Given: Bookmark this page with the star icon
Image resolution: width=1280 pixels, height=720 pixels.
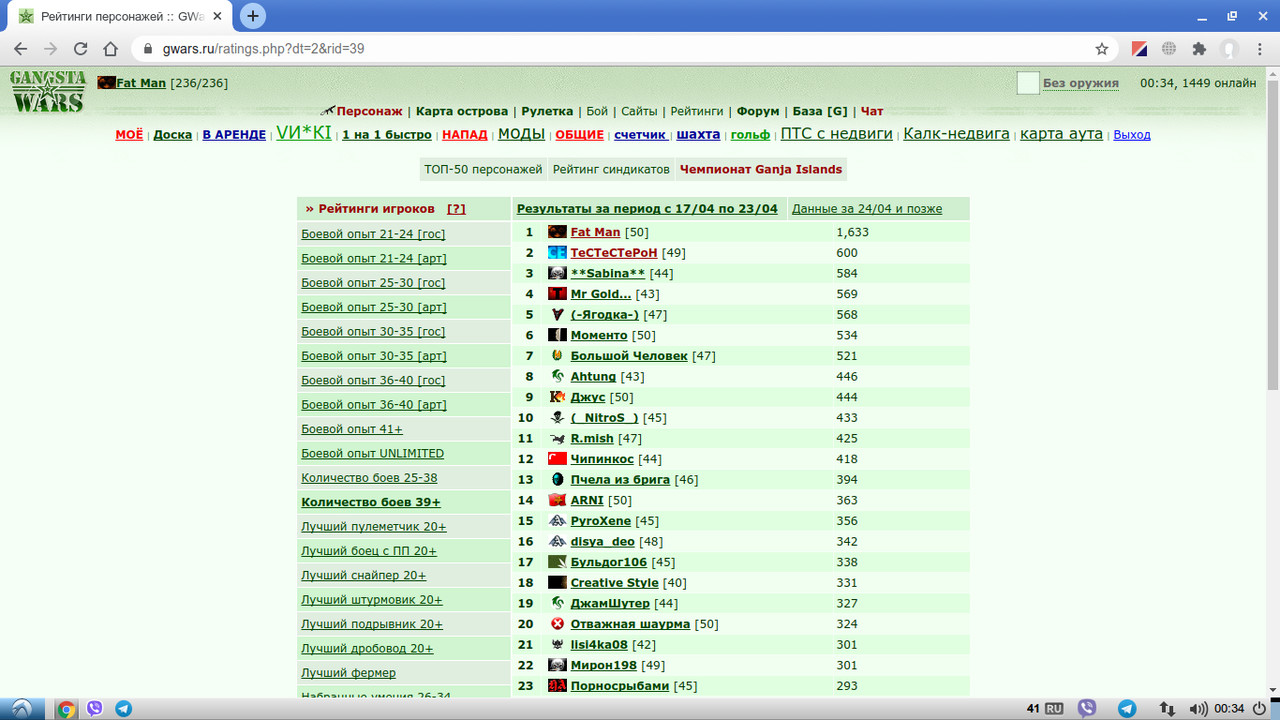Looking at the screenshot, I should (1102, 48).
